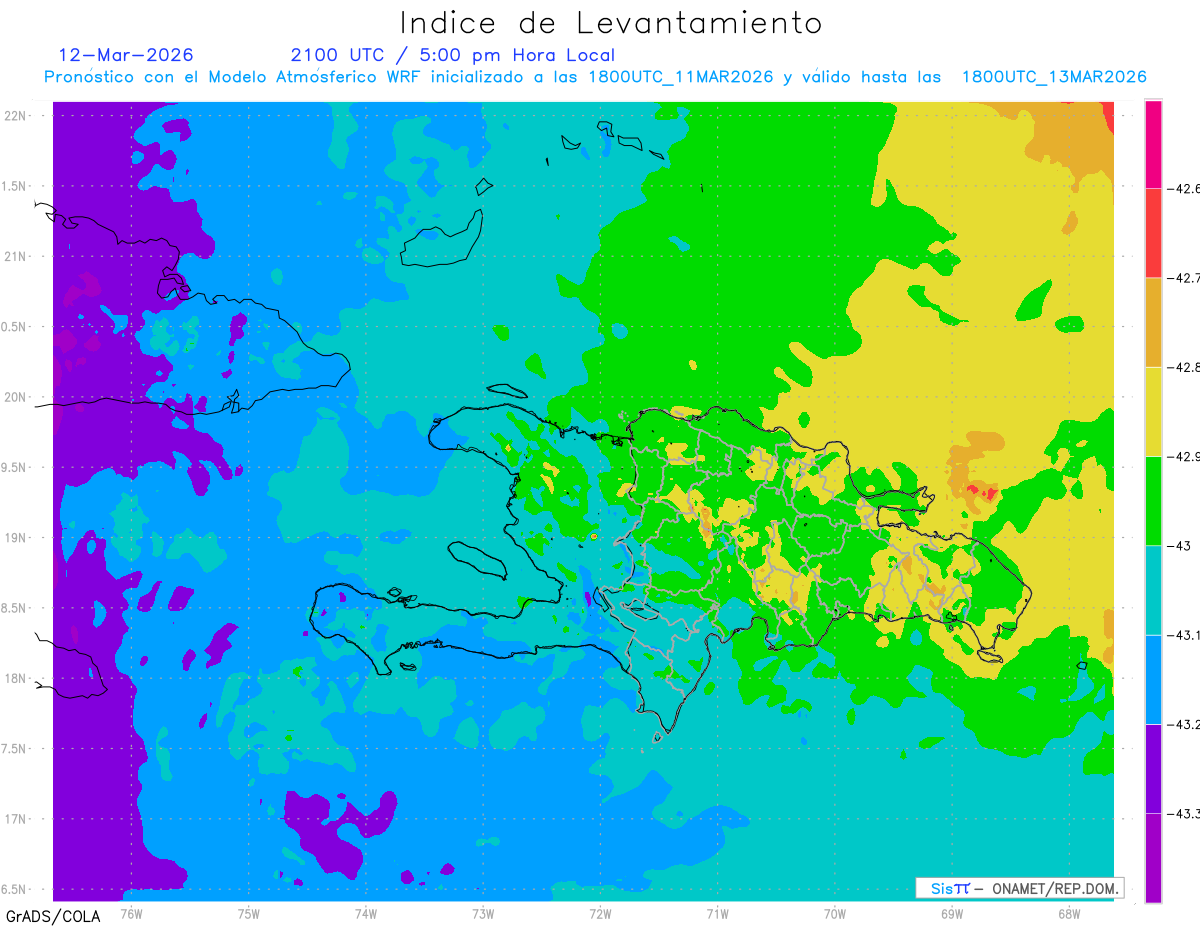The height and width of the screenshot is (927, 1200).
Task: Pick the blue legend swatch between -43.1 and -43.2
Action: tap(1153, 679)
